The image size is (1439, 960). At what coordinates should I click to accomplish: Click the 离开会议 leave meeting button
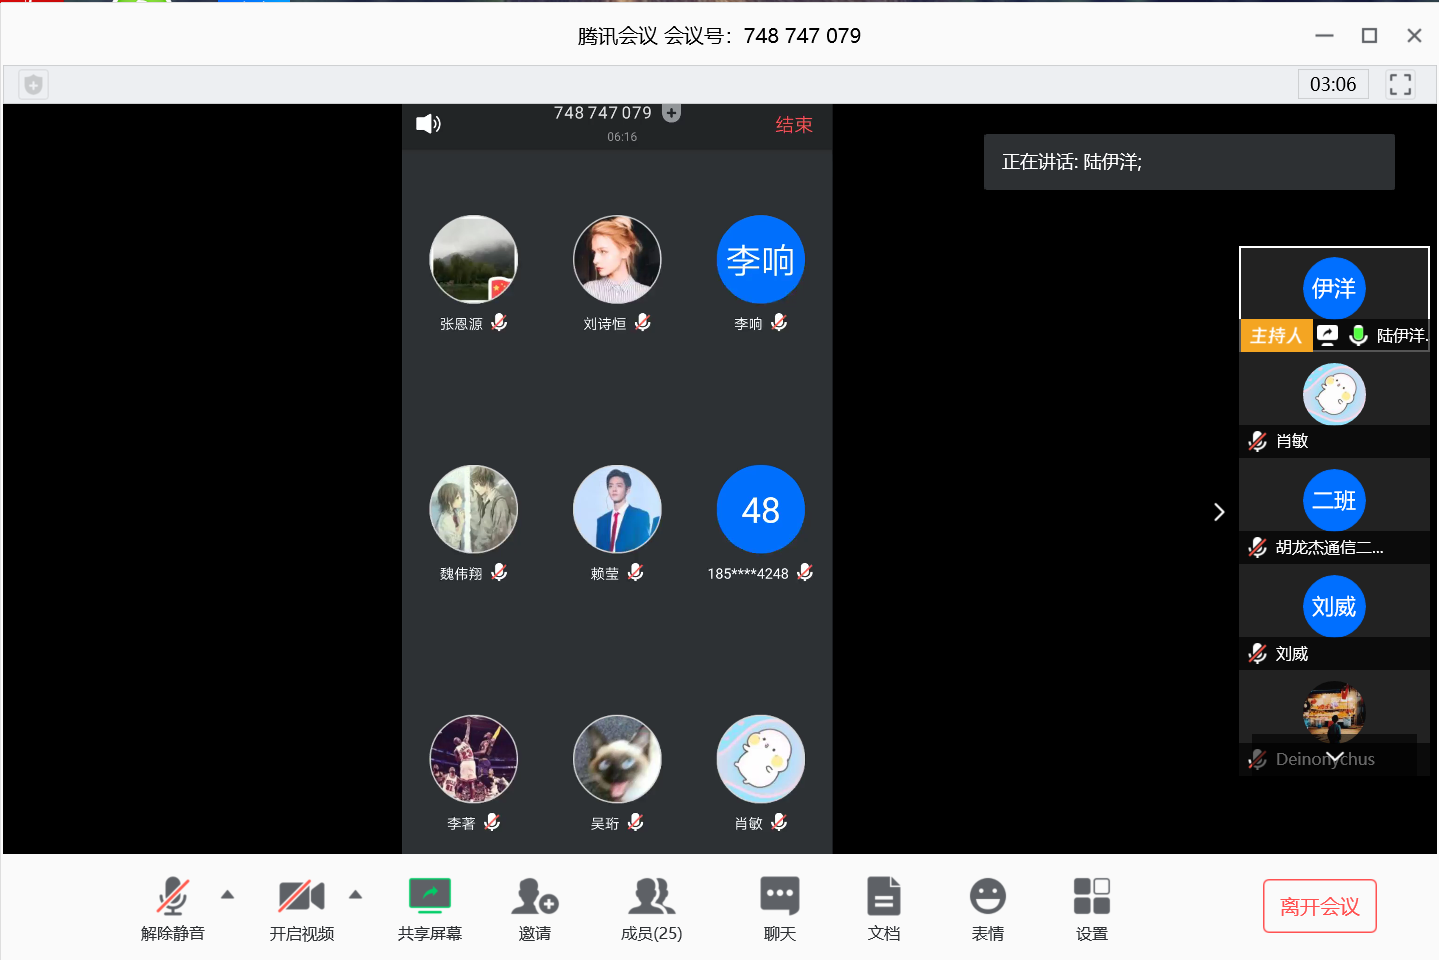coord(1319,906)
